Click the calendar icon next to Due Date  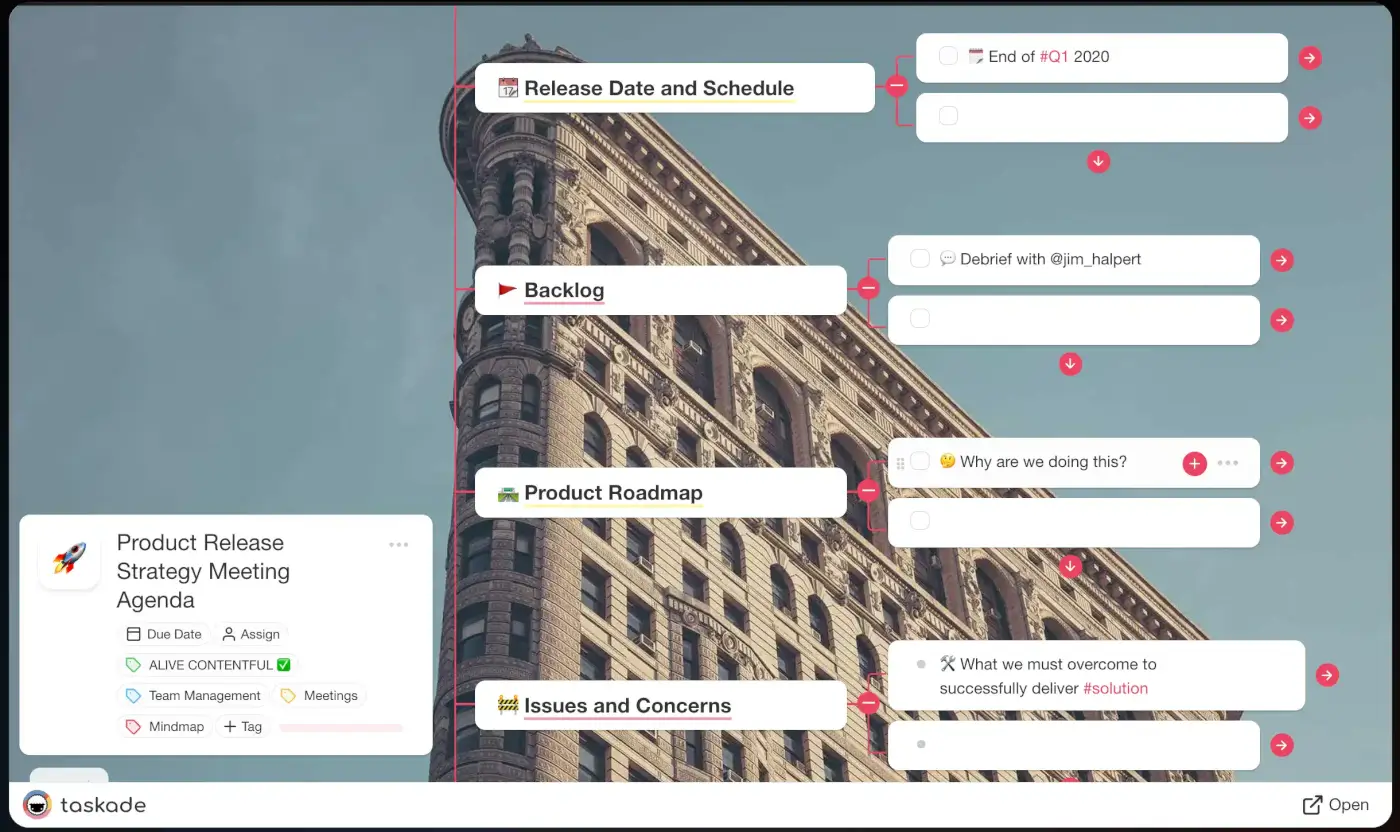135,634
